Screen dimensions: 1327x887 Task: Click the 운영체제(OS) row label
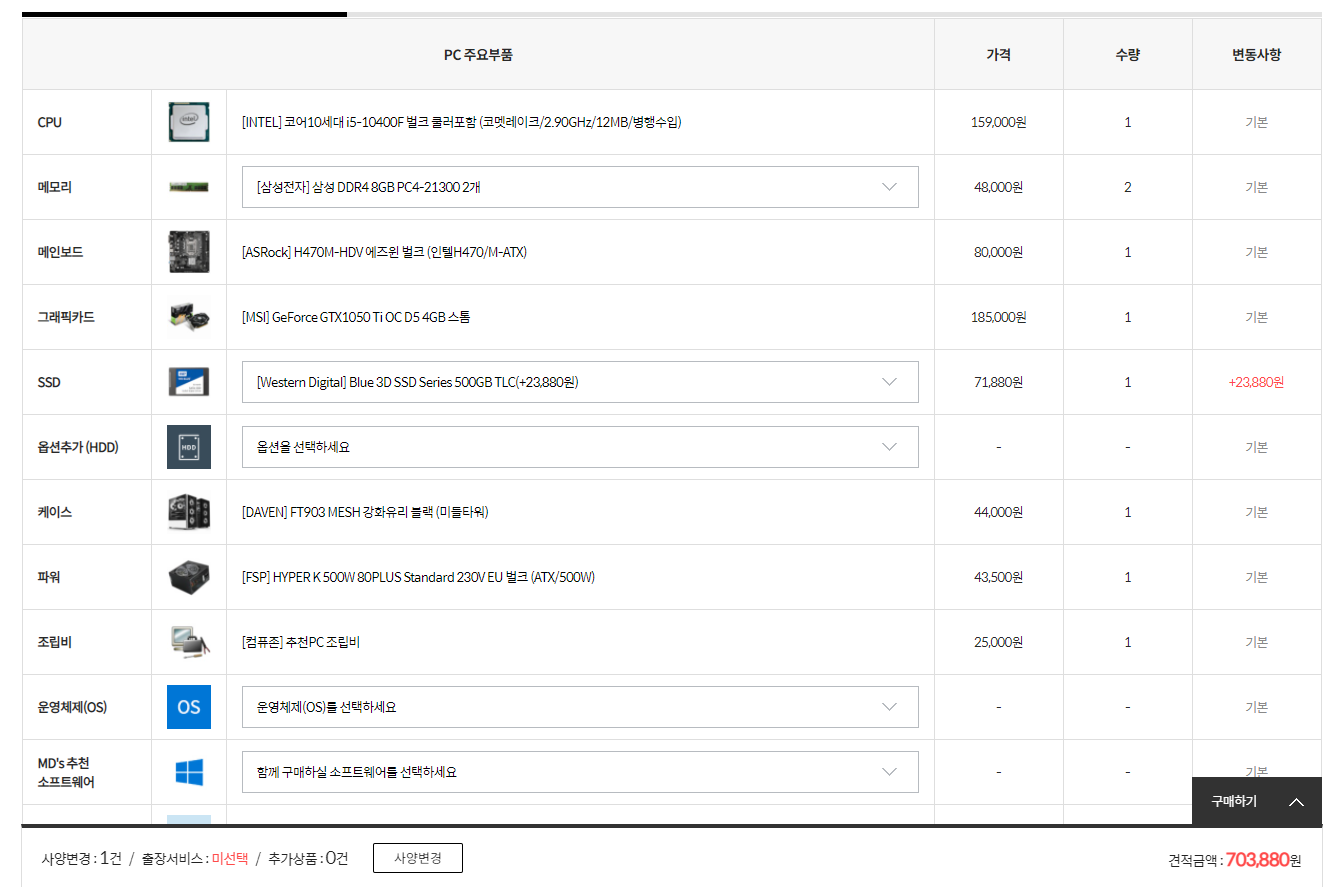click(x=72, y=707)
